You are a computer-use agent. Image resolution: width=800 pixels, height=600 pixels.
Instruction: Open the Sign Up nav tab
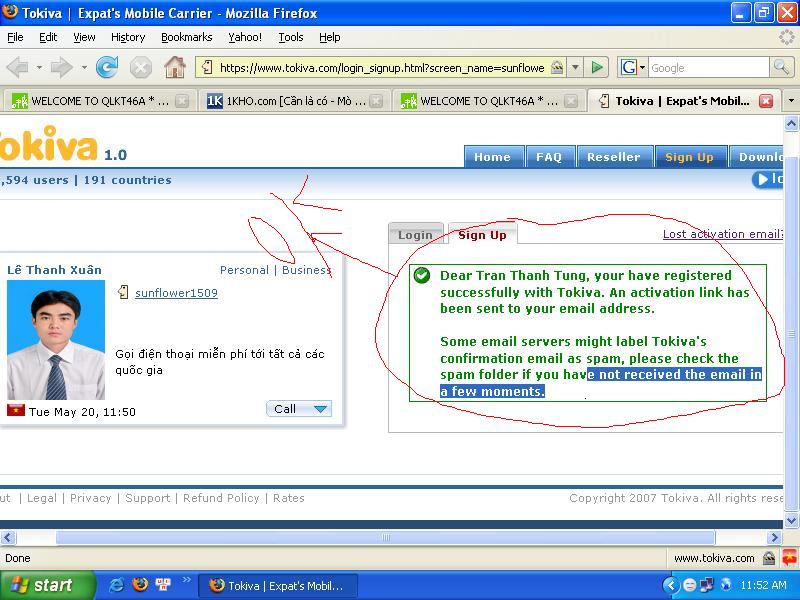689,157
